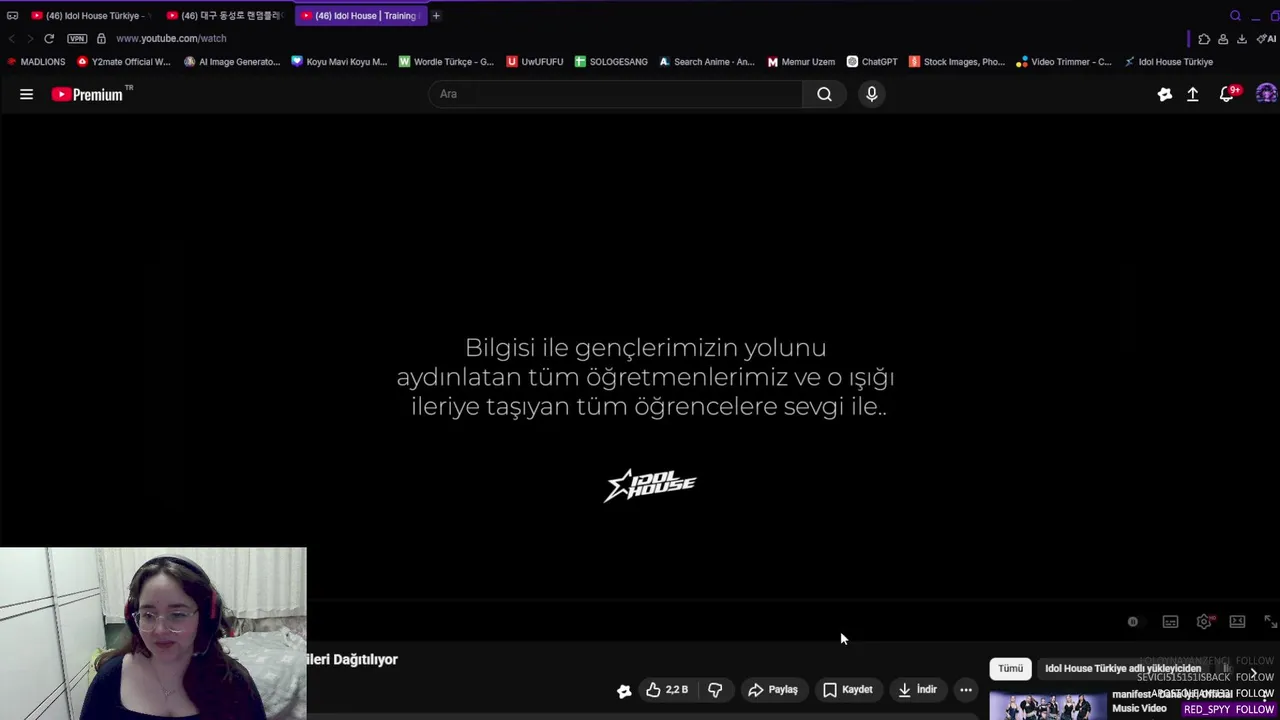Open Idol House Türkiye bookmark
The image size is (1280, 720).
point(1168,62)
